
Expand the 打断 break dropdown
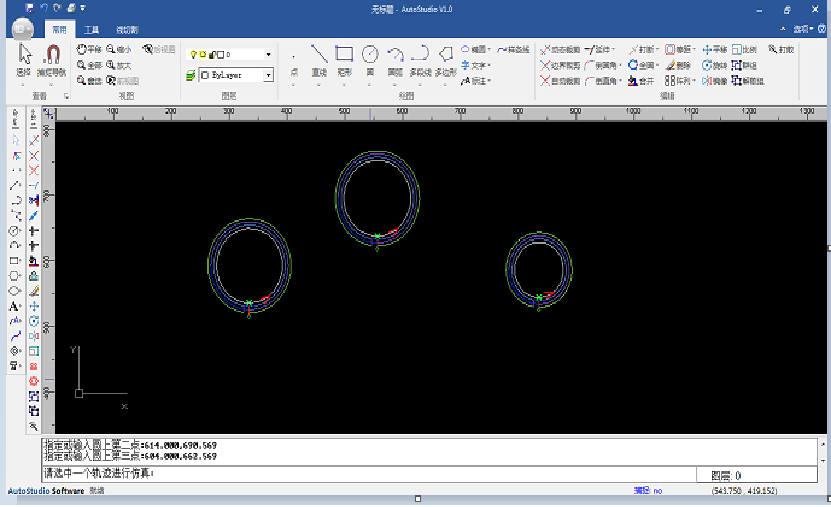coord(657,49)
